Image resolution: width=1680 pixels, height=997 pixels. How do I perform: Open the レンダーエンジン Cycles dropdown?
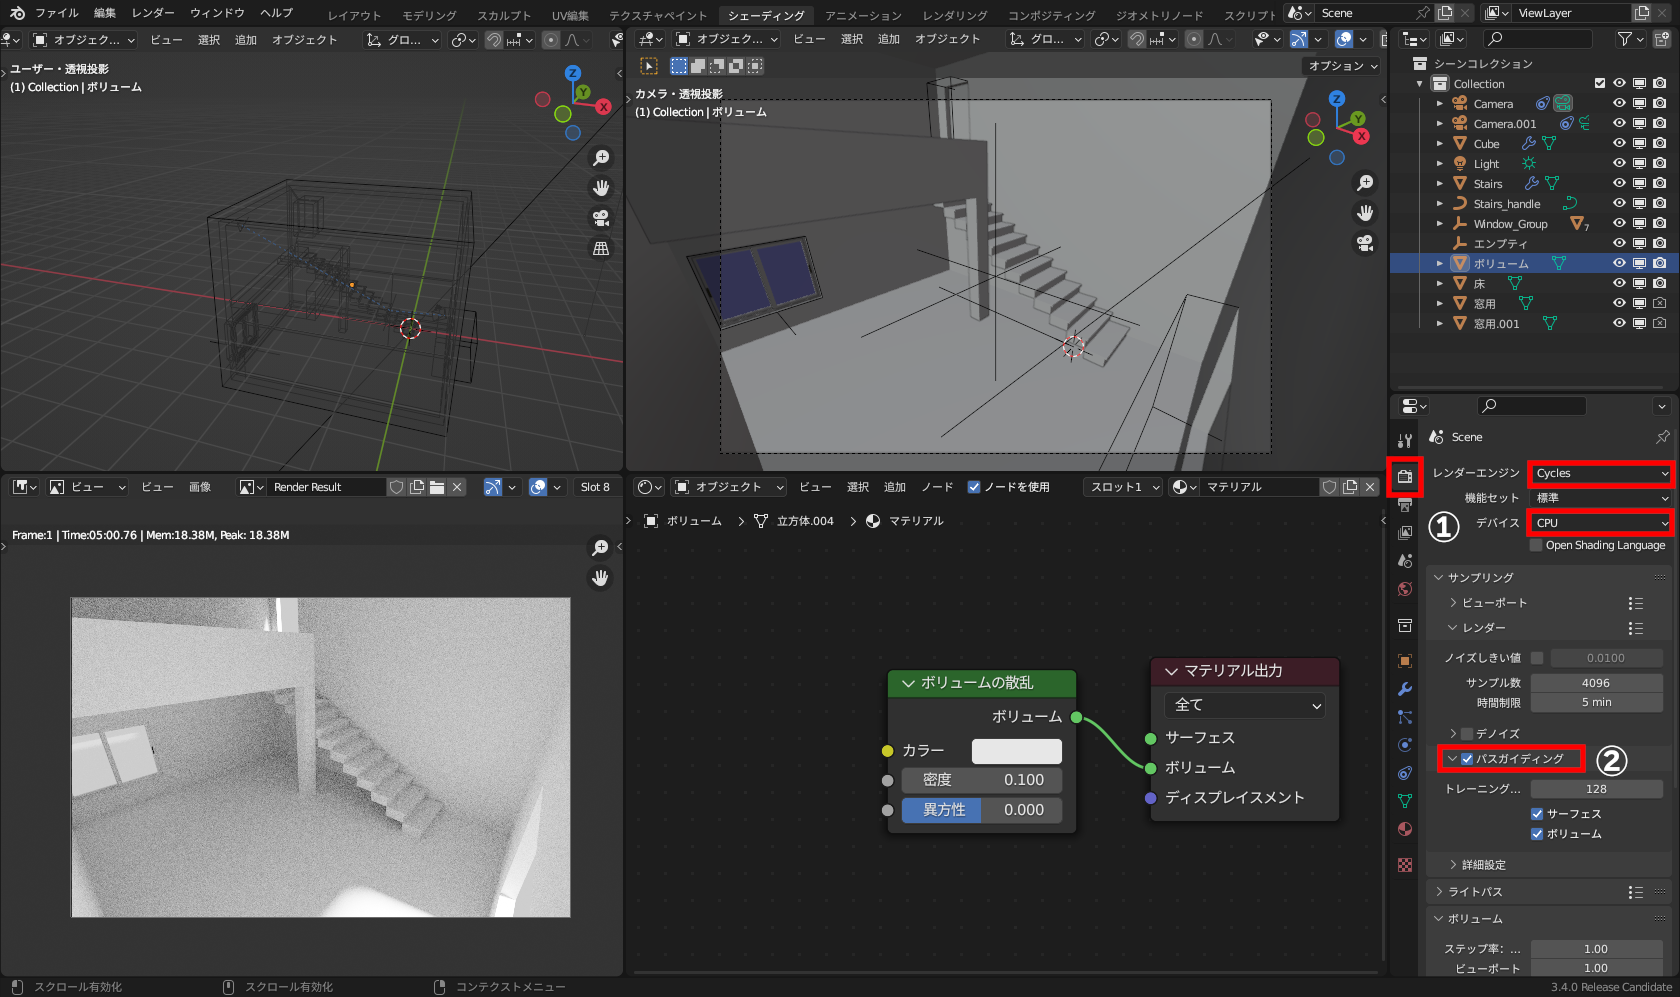pyautogui.click(x=1600, y=473)
